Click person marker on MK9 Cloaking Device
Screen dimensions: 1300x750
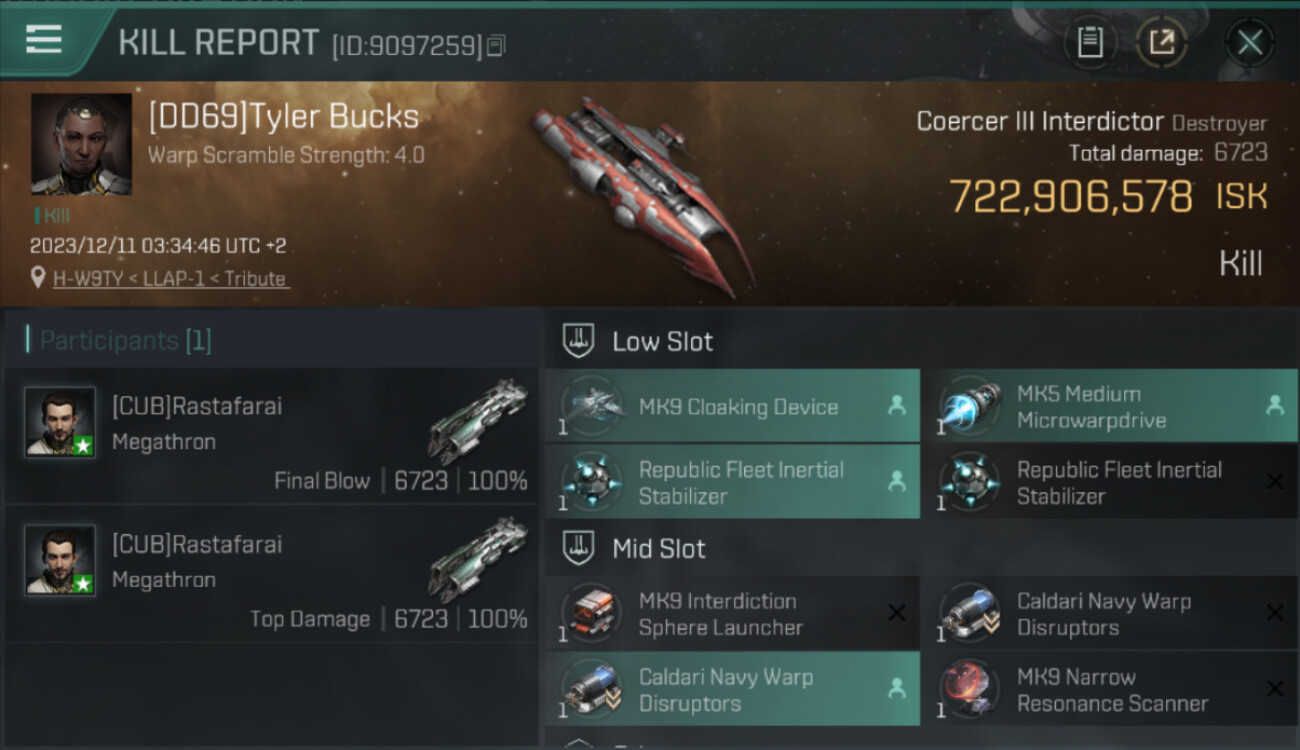896,405
